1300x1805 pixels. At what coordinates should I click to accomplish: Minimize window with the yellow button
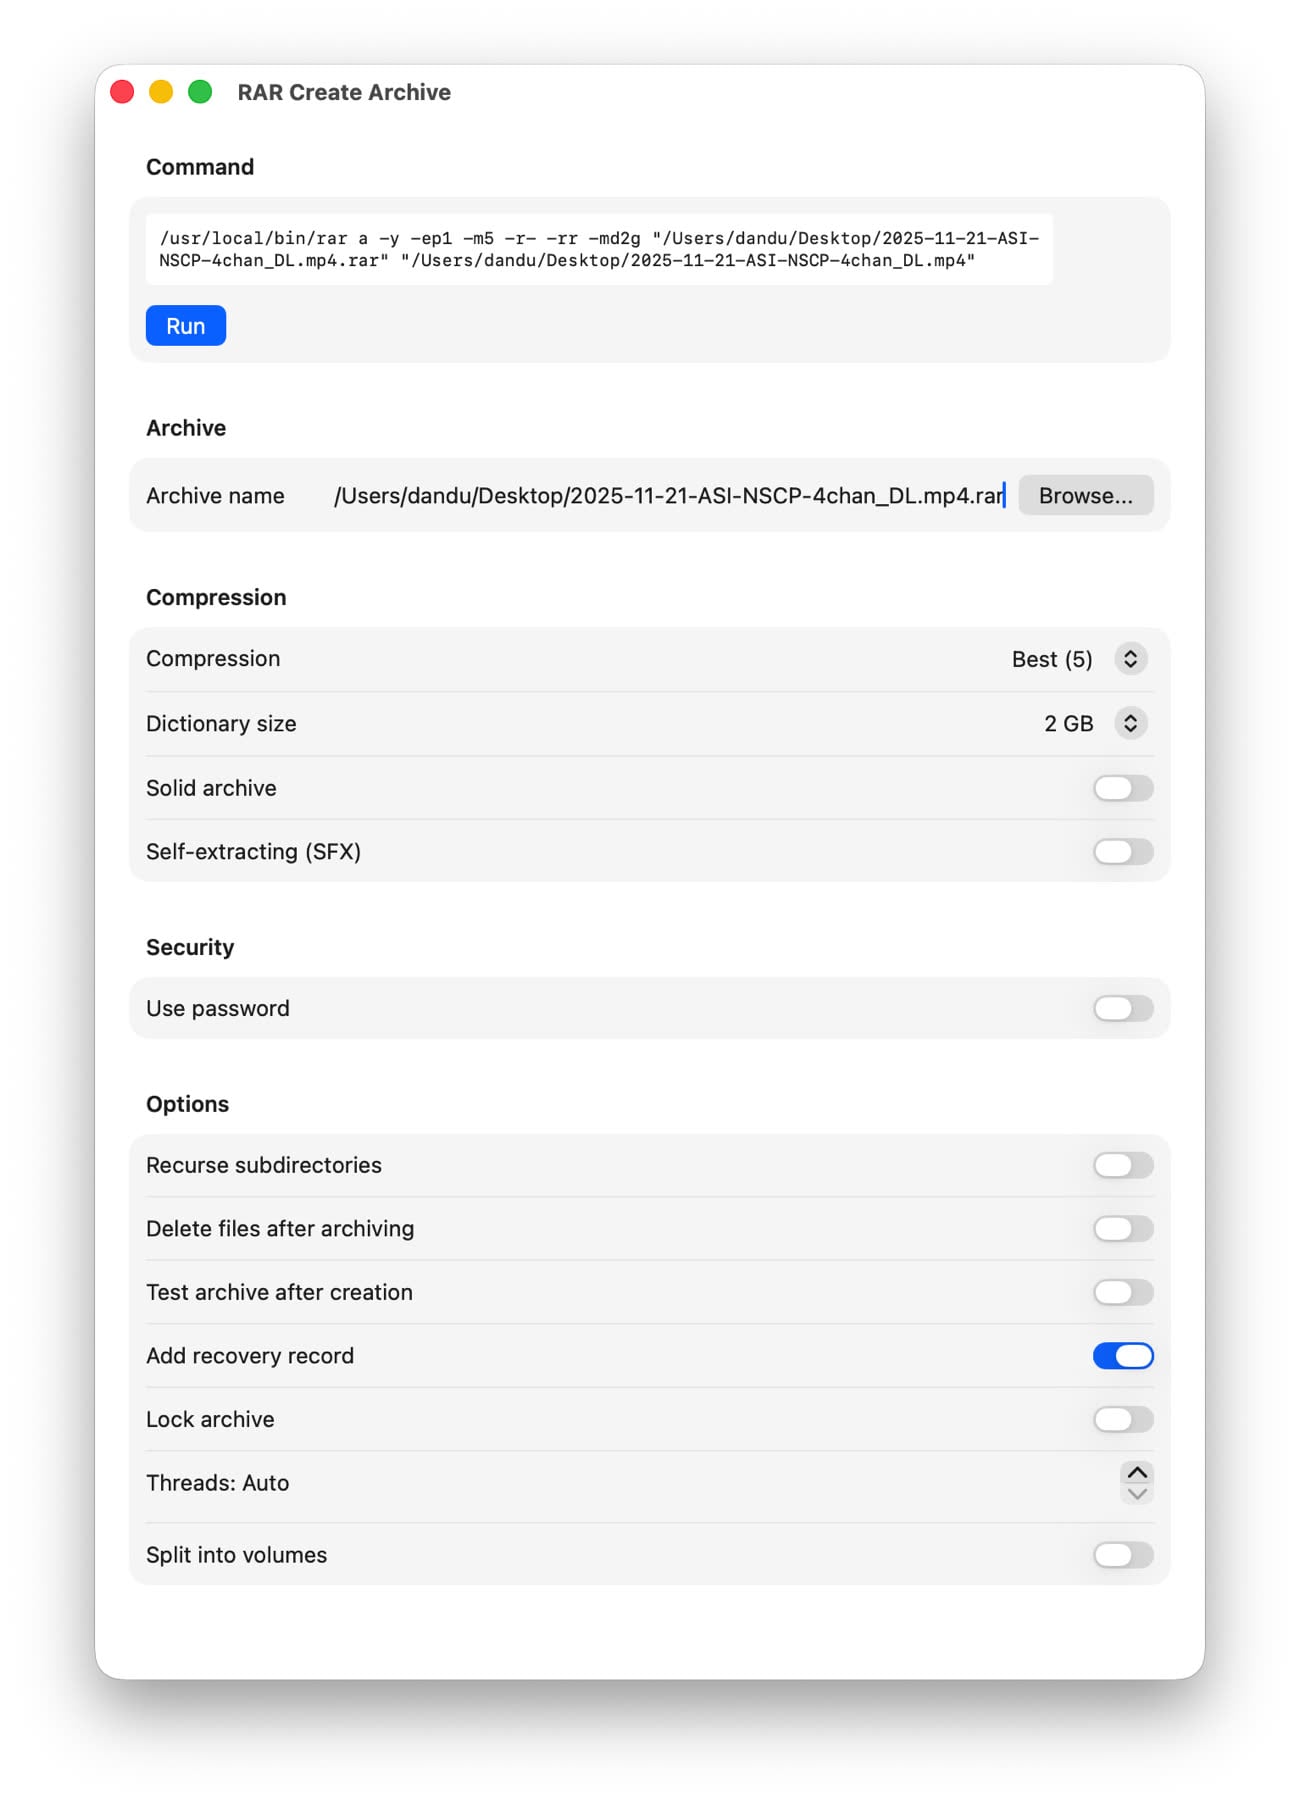point(161,92)
